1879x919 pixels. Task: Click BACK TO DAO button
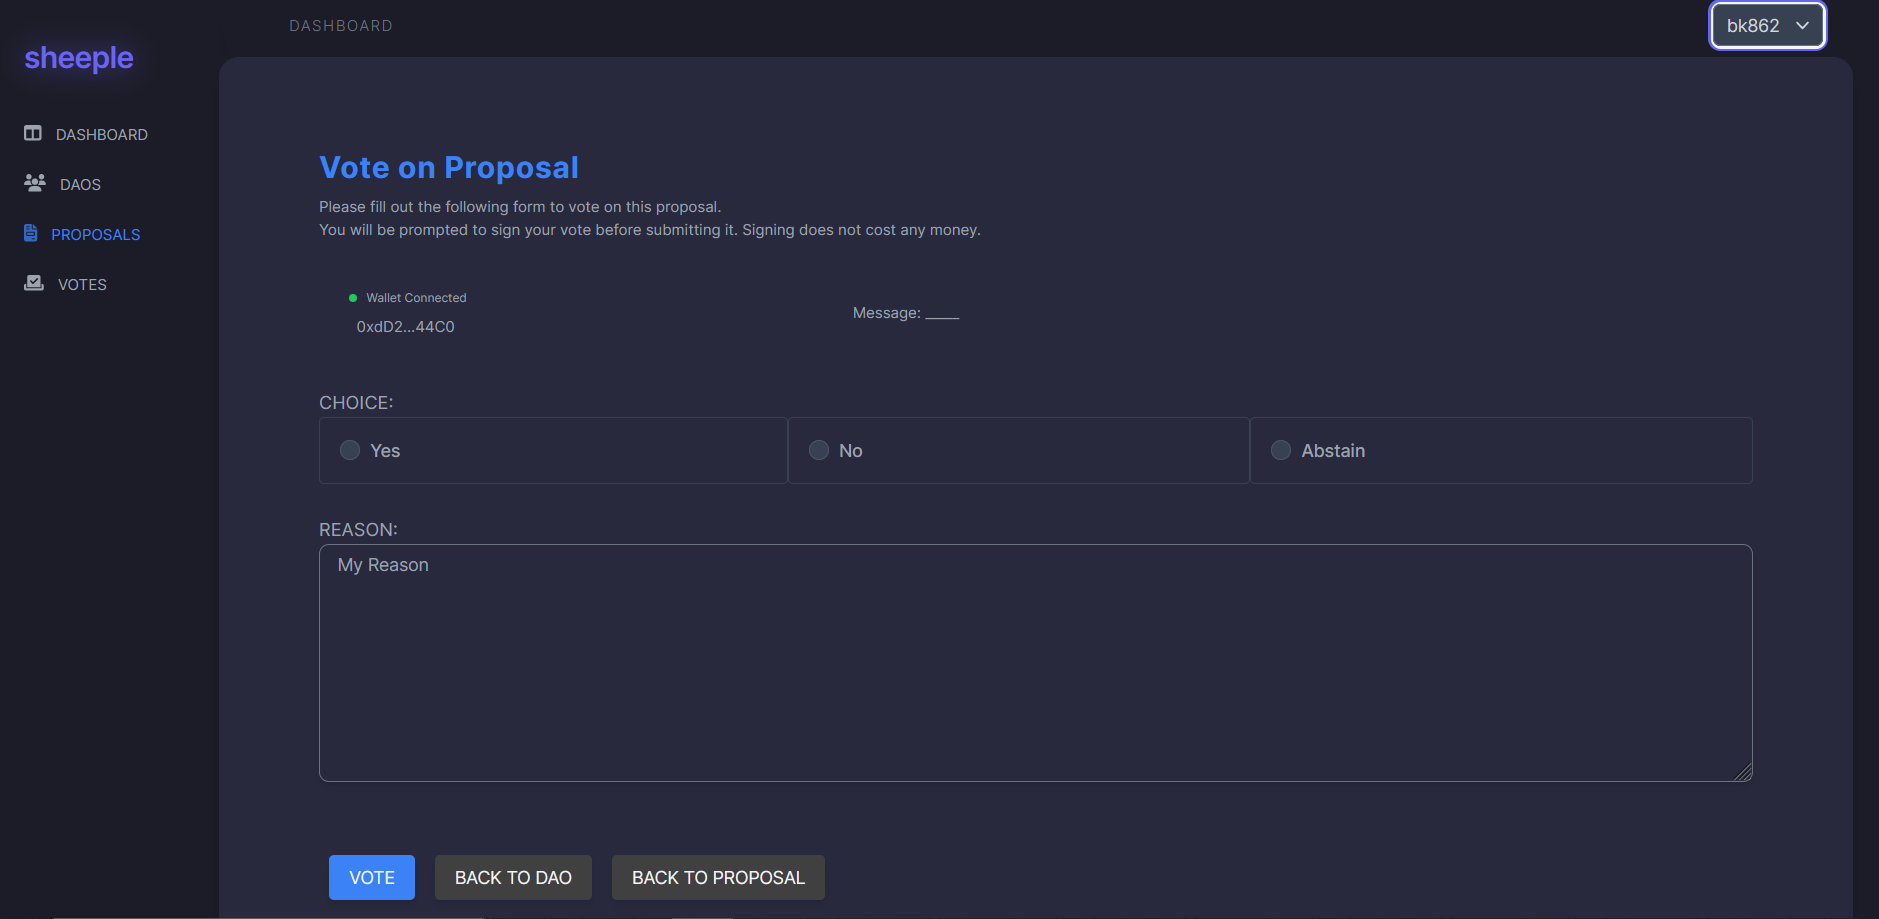pos(513,877)
